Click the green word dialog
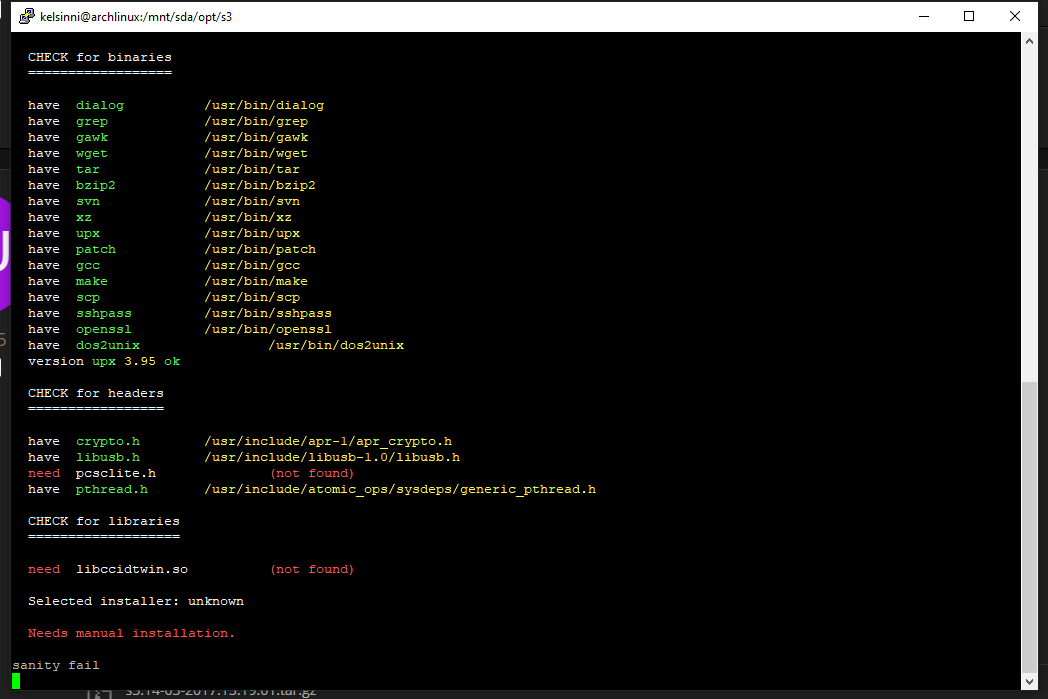Image resolution: width=1048 pixels, height=699 pixels. tap(100, 106)
